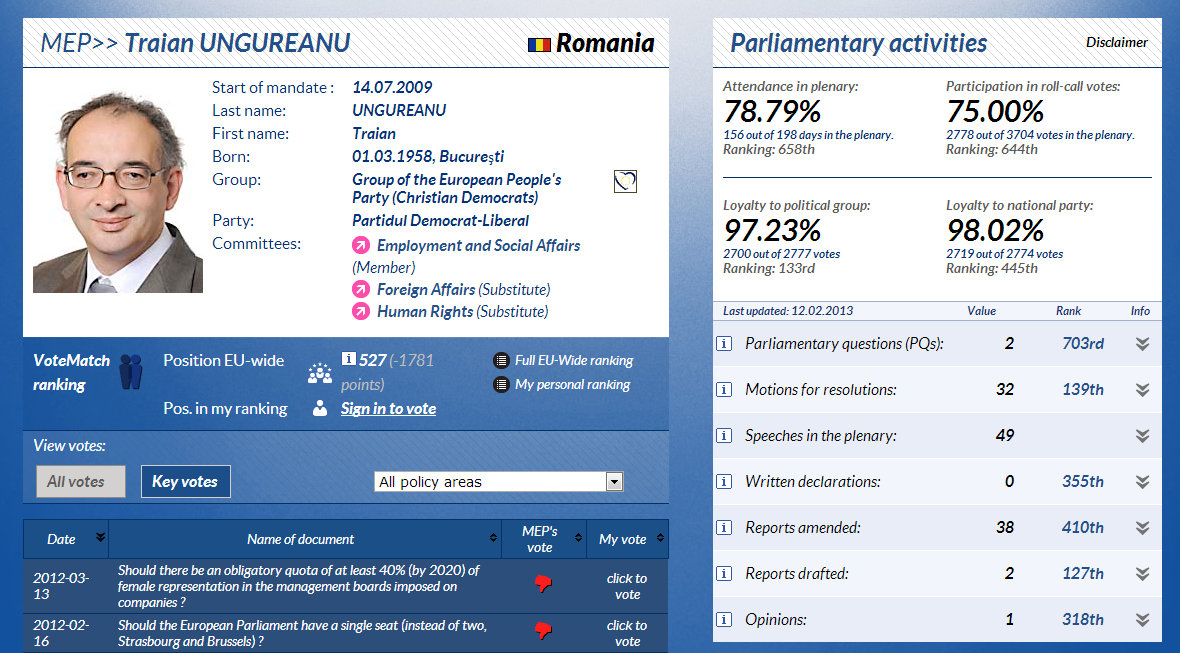Click info icon next to Parliamentary questions
The image size is (1180, 653).
point(724,344)
